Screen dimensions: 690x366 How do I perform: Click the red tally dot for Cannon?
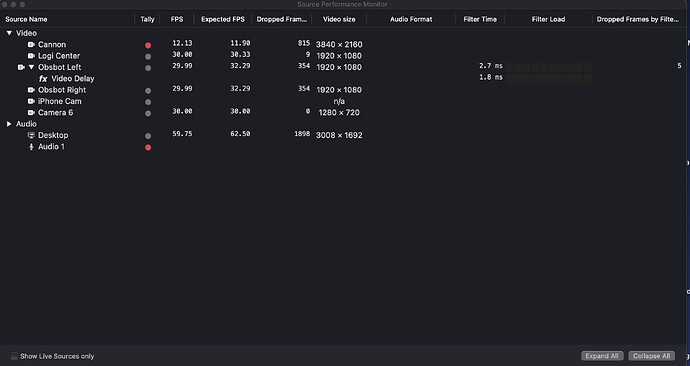point(148,45)
